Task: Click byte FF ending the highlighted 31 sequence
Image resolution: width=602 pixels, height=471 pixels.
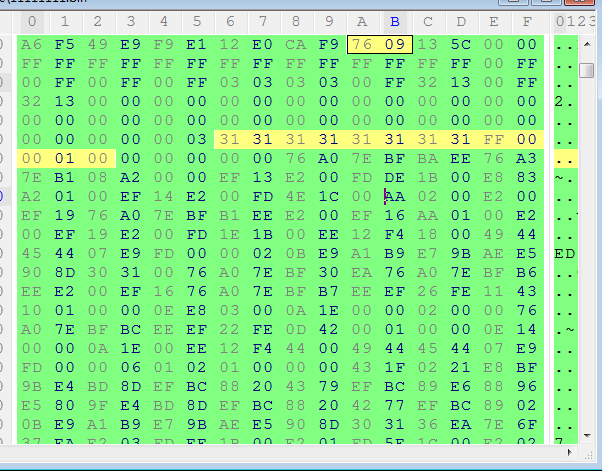Action: [x=493, y=139]
